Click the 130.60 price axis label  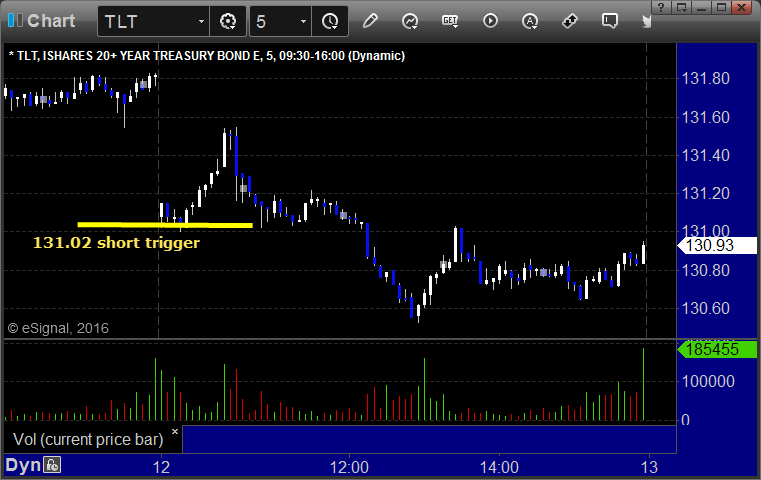click(x=705, y=308)
